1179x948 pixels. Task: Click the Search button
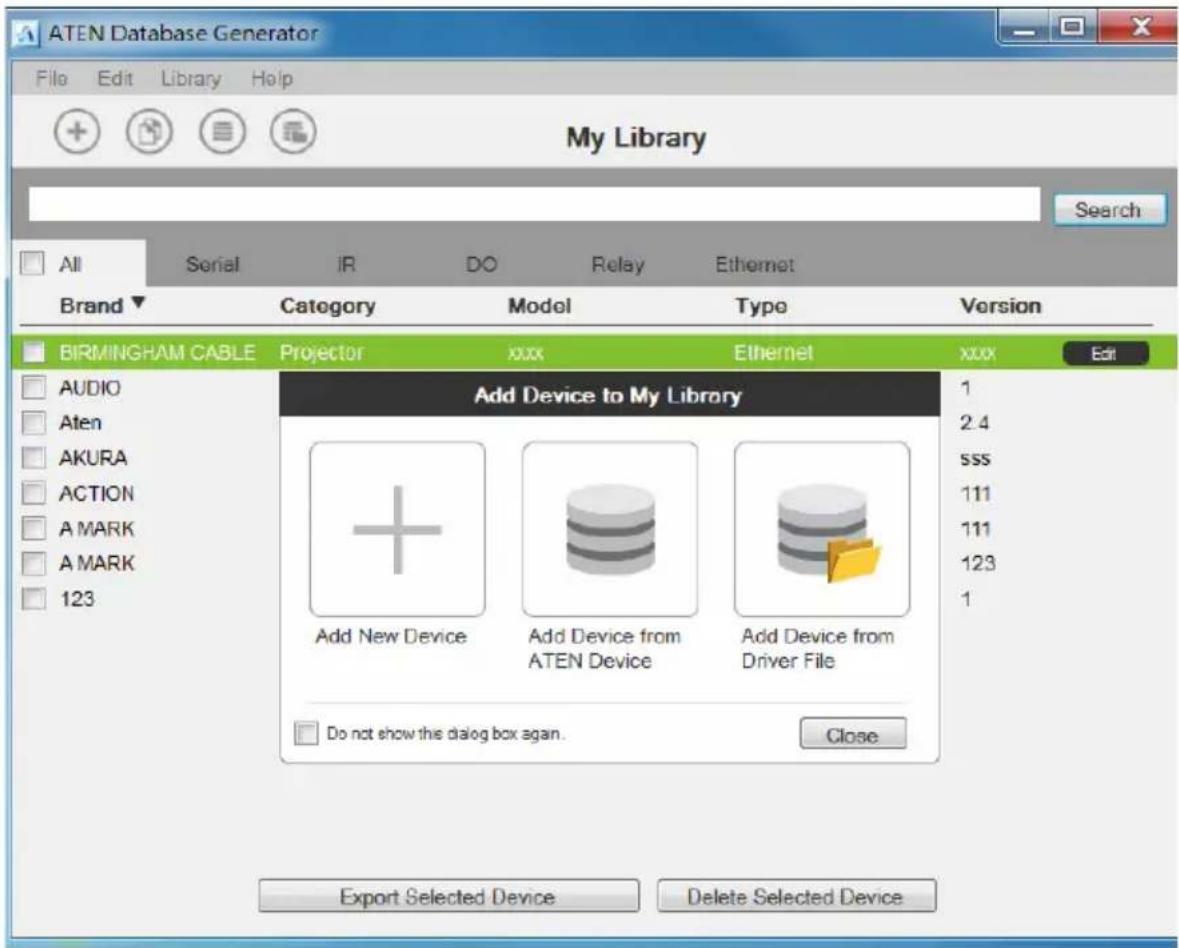tap(1108, 210)
